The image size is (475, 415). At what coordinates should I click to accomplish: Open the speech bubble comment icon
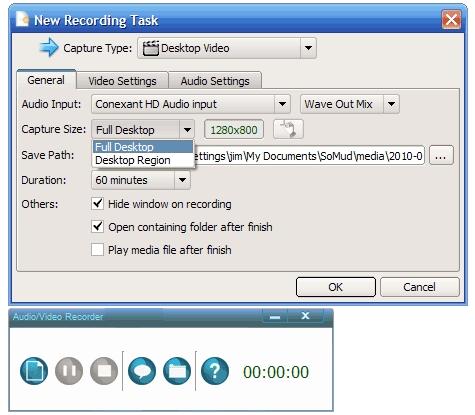point(142,371)
